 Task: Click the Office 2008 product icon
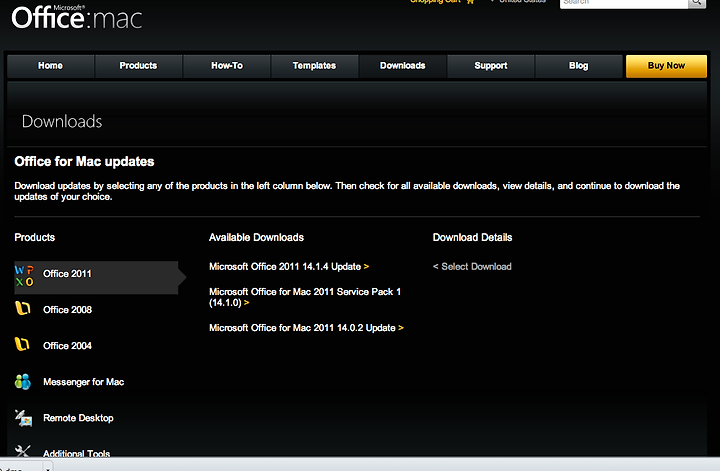(x=23, y=308)
